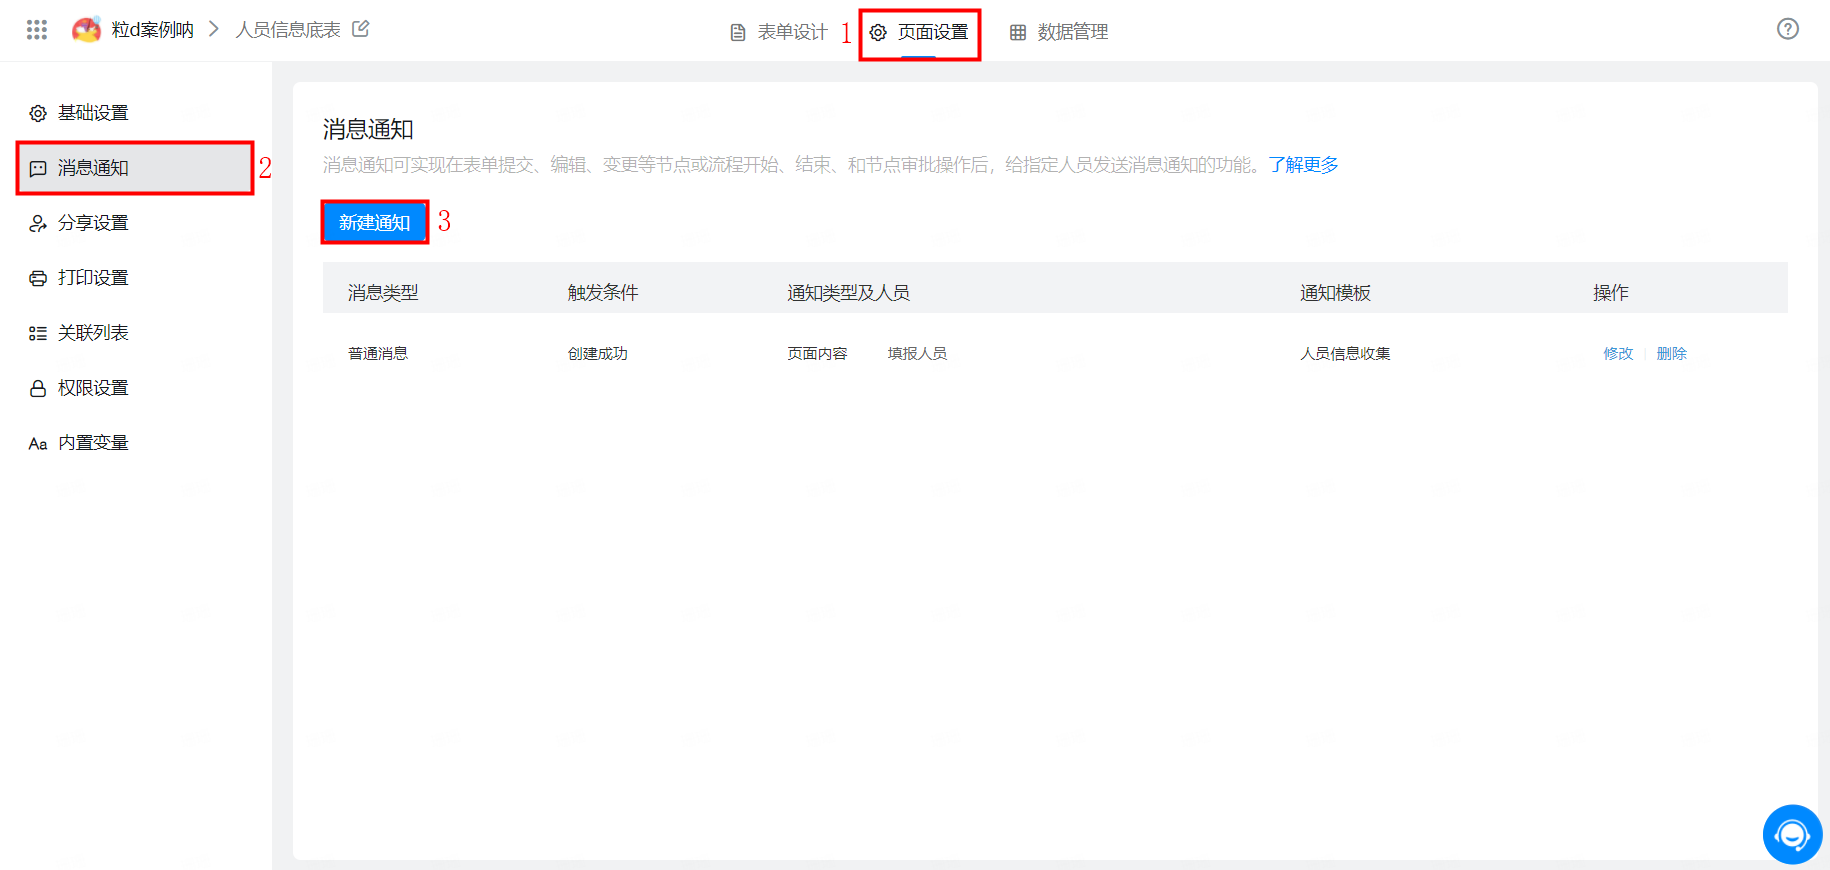1830x870 pixels.
Task: Click the 消息类型 column header
Action: (383, 292)
